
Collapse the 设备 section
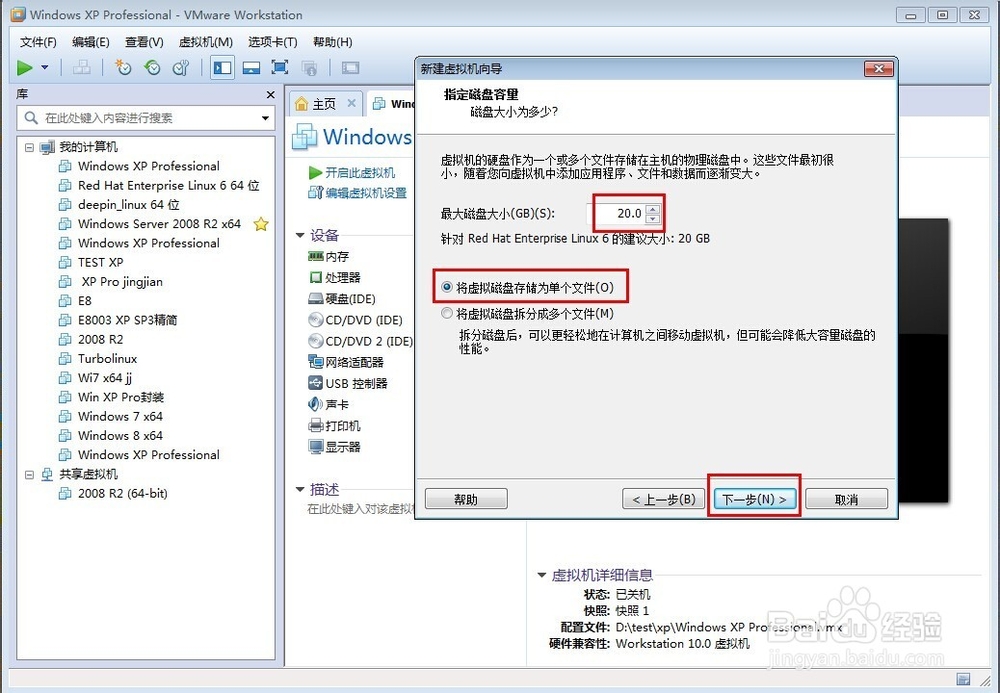tap(300, 235)
